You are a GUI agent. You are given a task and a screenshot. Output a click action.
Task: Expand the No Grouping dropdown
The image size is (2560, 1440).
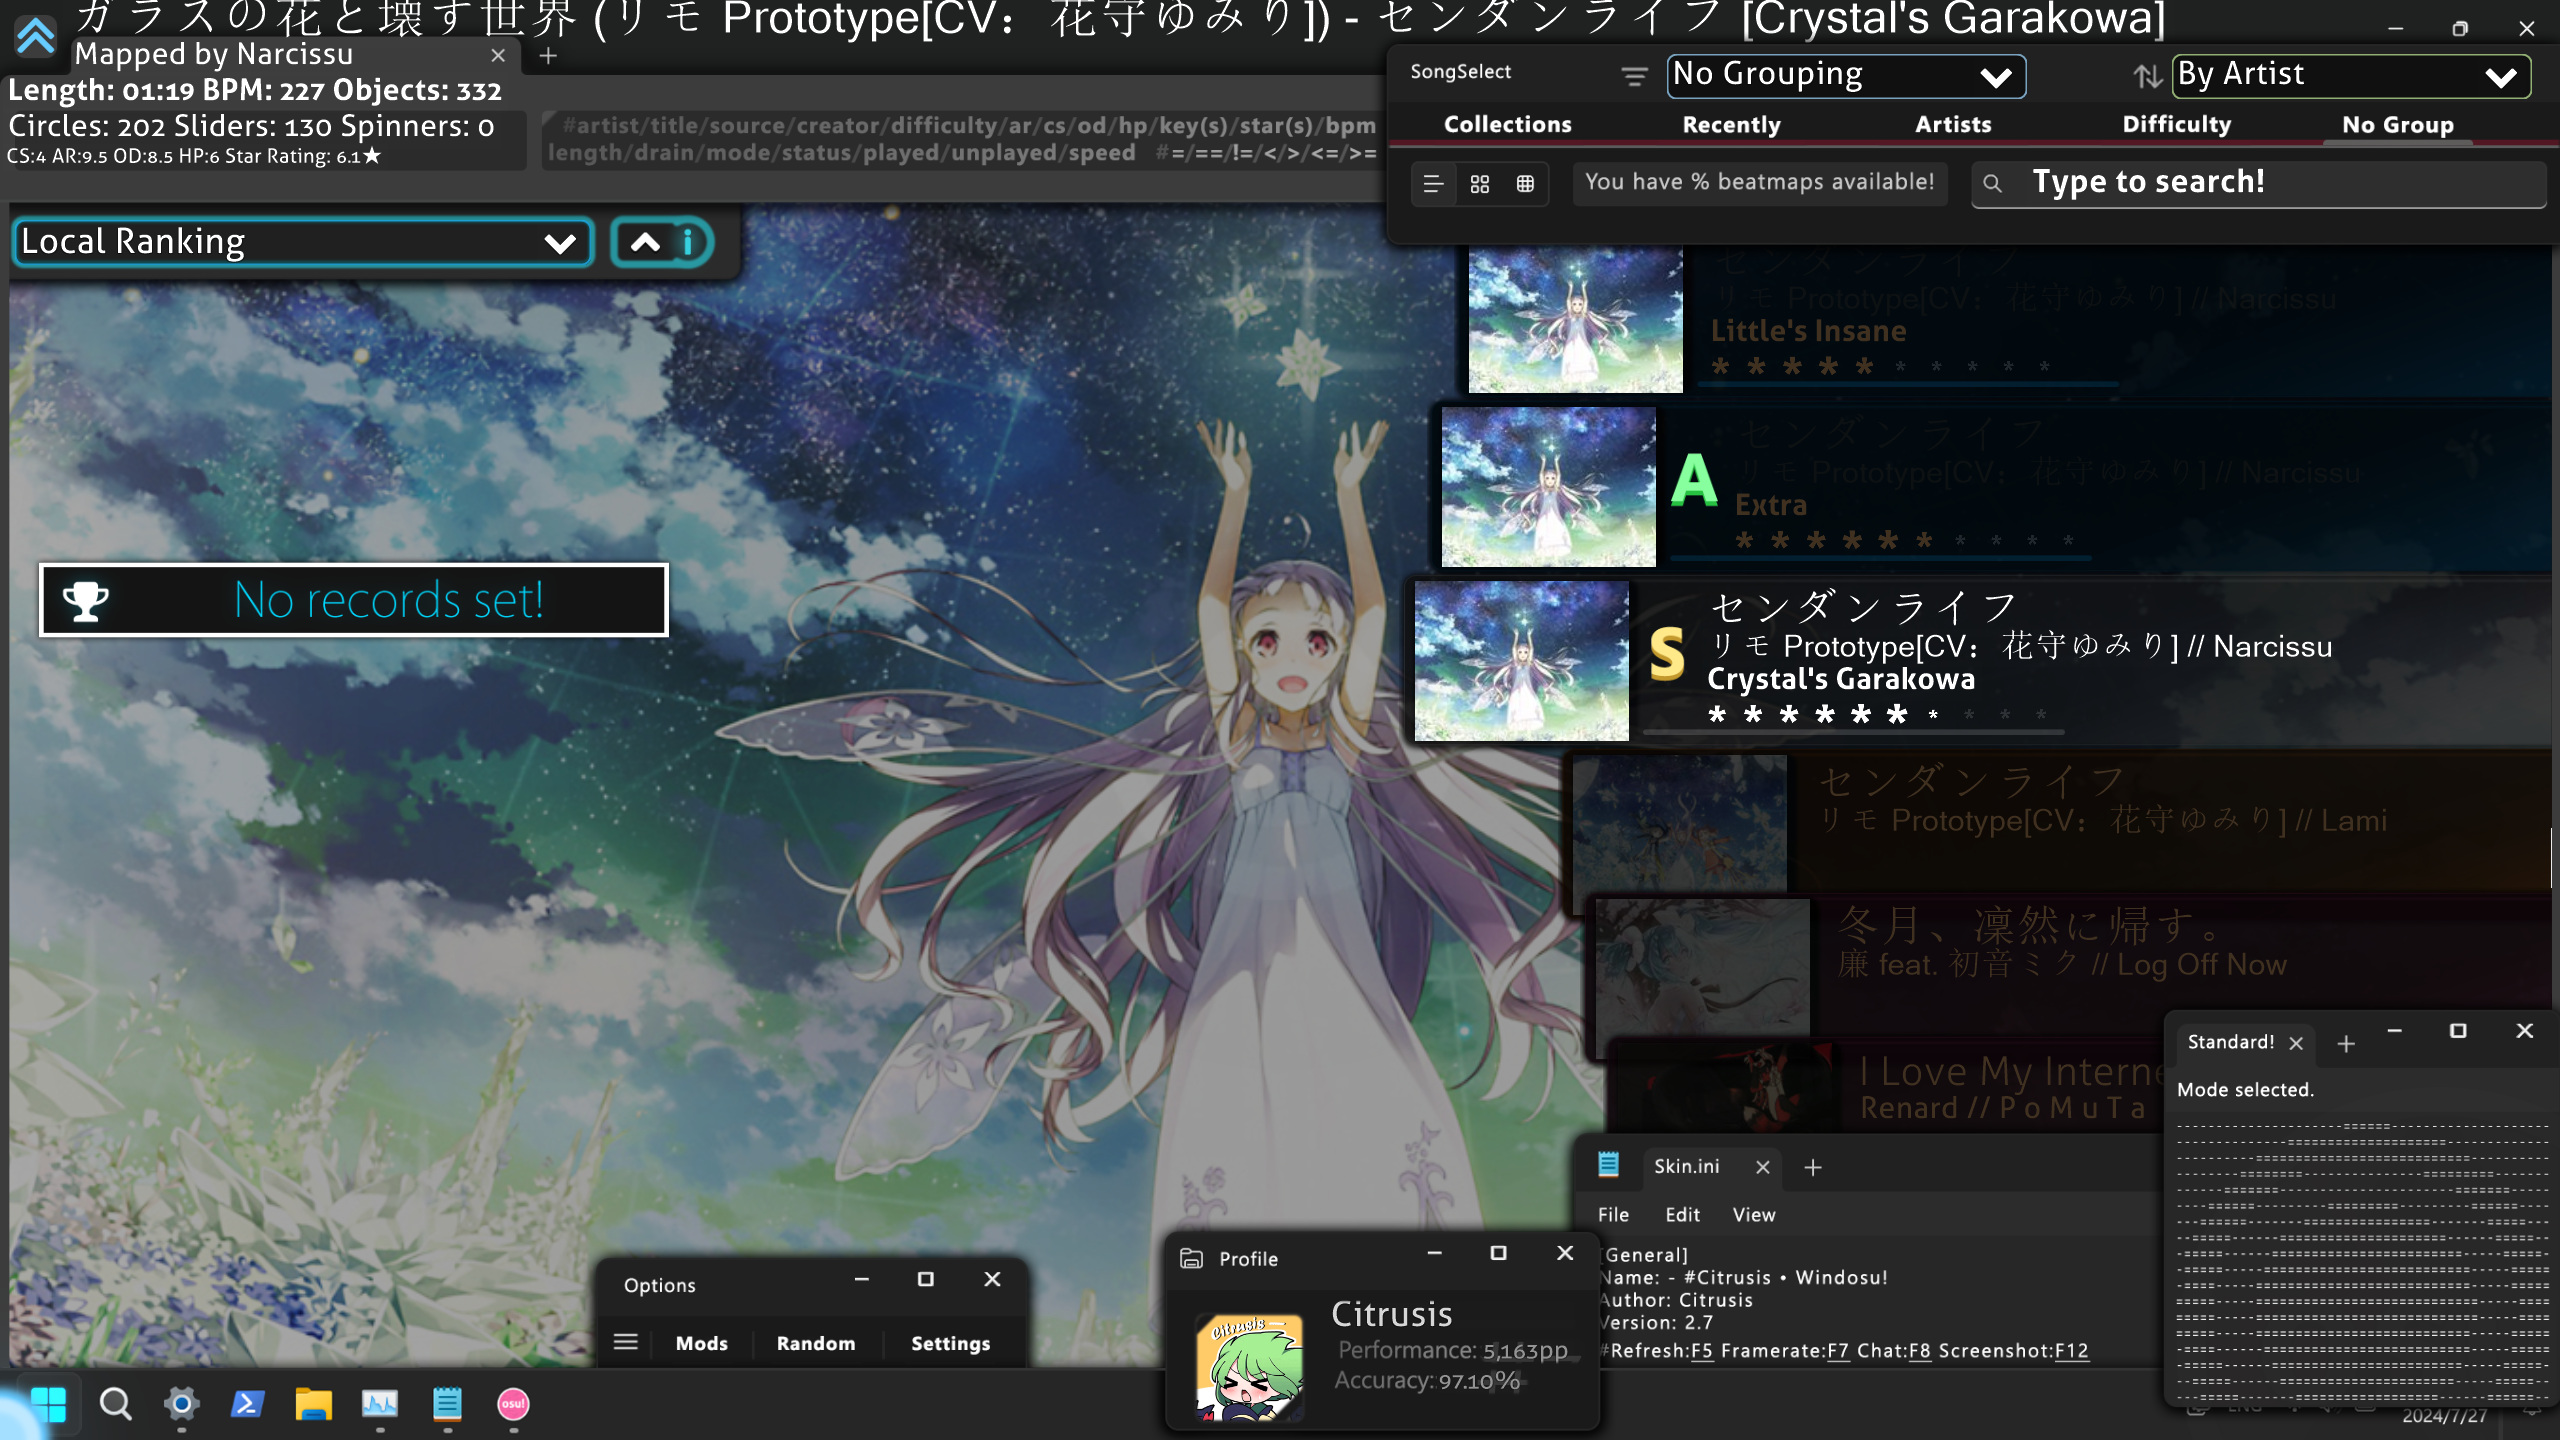click(x=1846, y=76)
